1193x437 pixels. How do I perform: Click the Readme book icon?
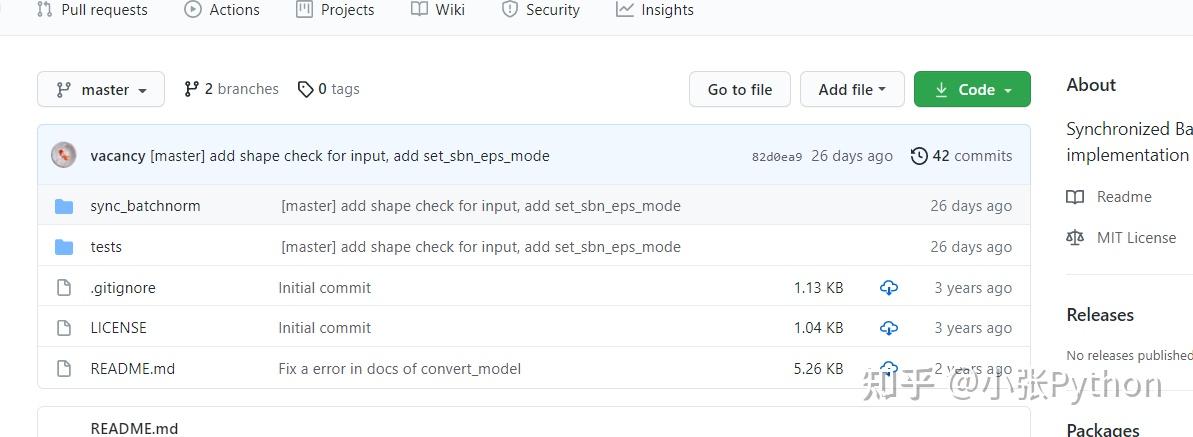[x=1075, y=197]
